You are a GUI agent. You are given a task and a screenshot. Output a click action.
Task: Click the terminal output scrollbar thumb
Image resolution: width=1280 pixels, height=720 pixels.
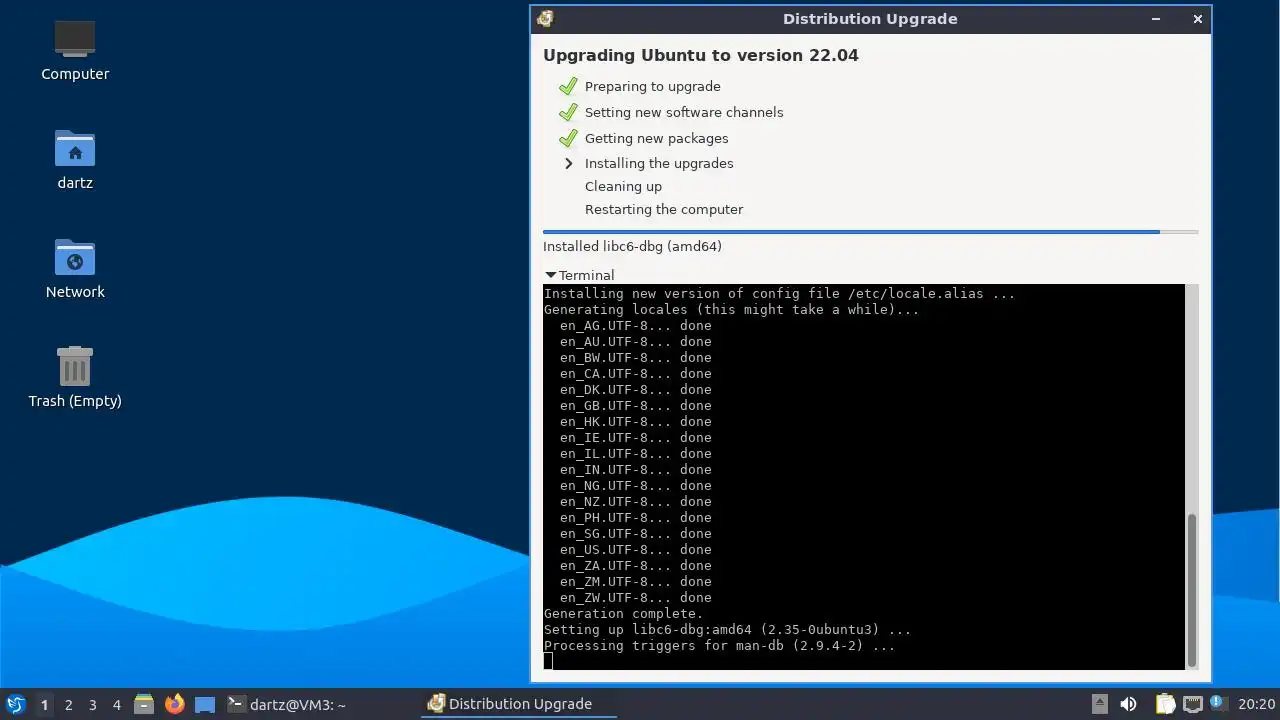point(1191,590)
